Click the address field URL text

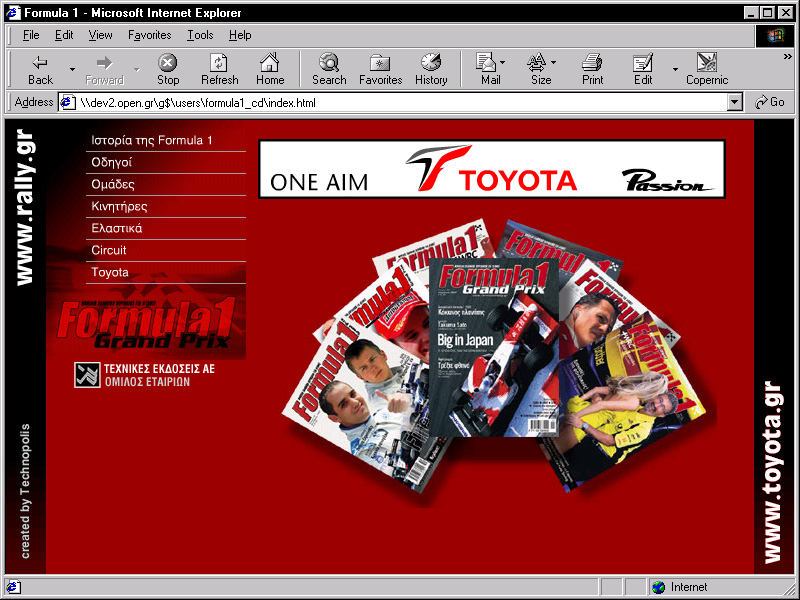point(198,103)
